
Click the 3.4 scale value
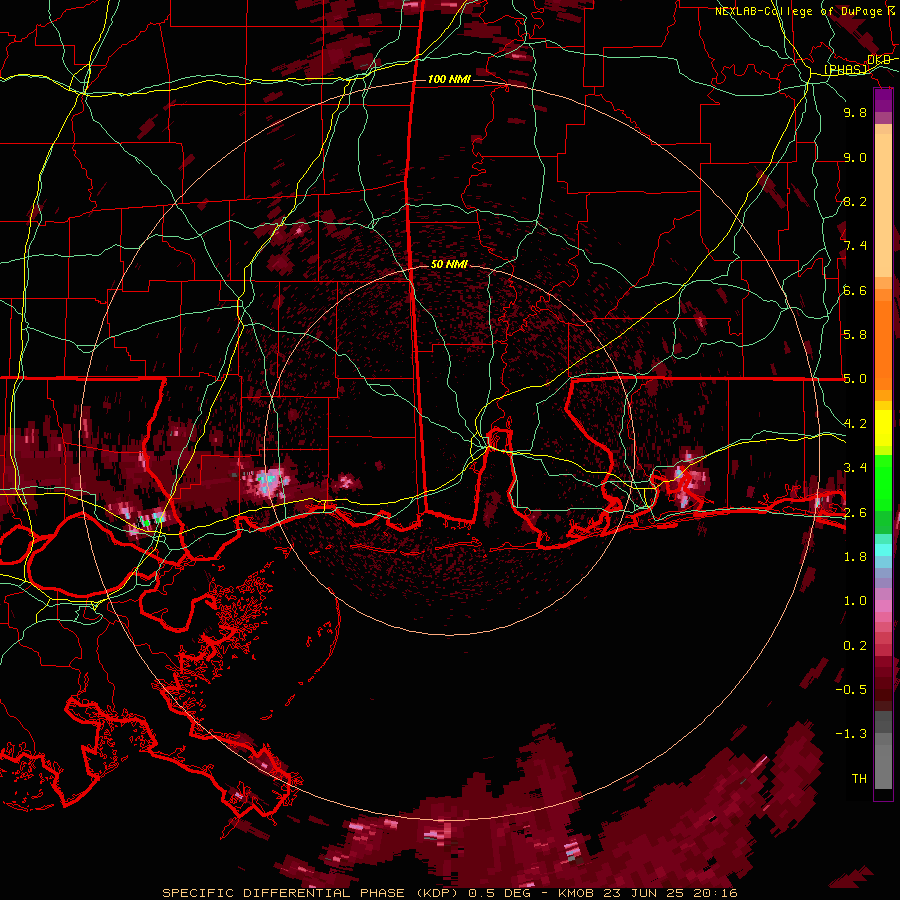pos(855,468)
